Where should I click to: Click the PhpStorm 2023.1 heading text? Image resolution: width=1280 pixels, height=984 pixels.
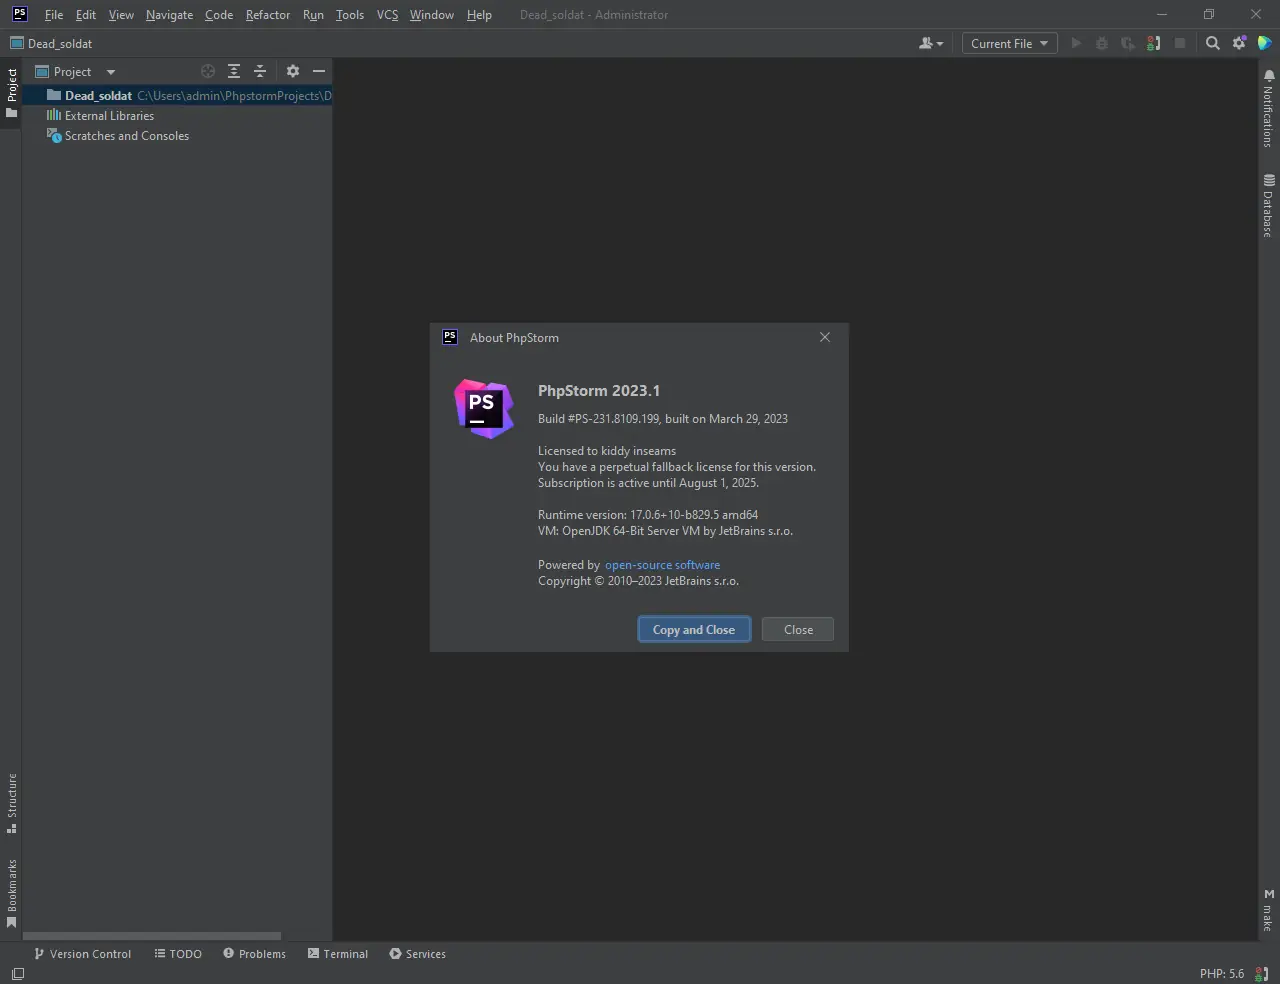click(599, 391)
